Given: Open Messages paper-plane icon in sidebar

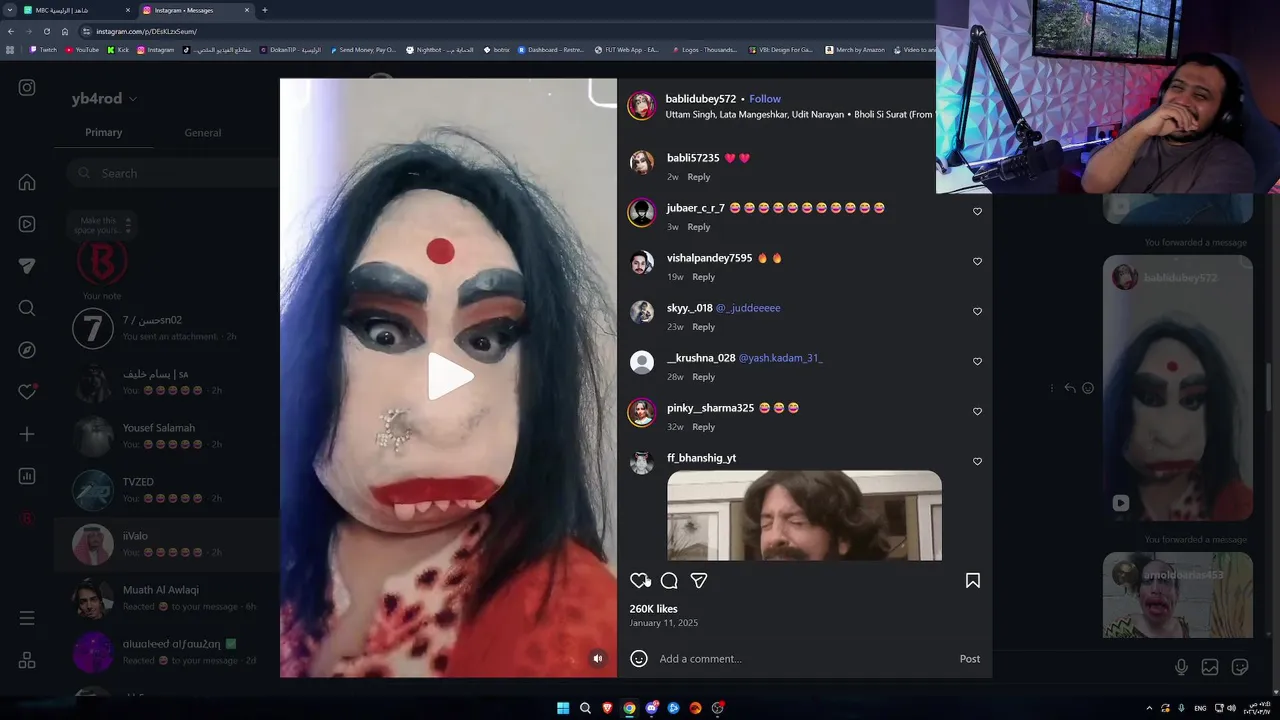Looking at the screenshot, I should click(27, 266).
